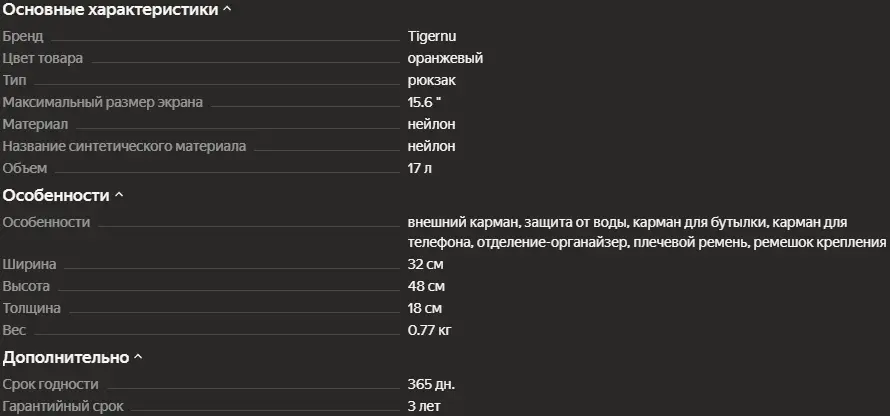The height and width of the screenshot is (416, 890).
Task: Click the Бренд label
Action: (x=23, y=36)
